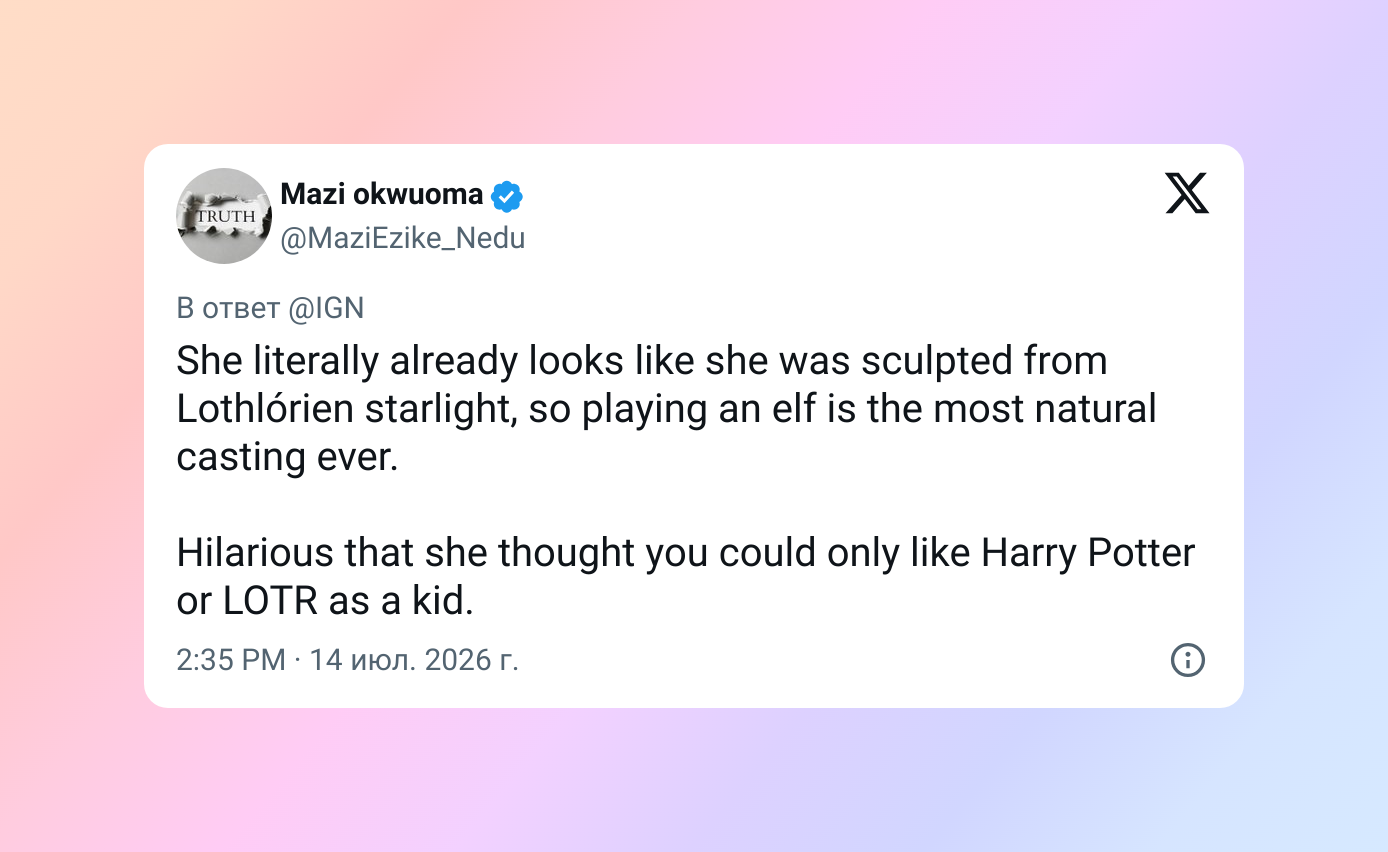Click the phrase "casting ever."
1388x852 pixels.
pyautogui.click(x=287, y=456)
